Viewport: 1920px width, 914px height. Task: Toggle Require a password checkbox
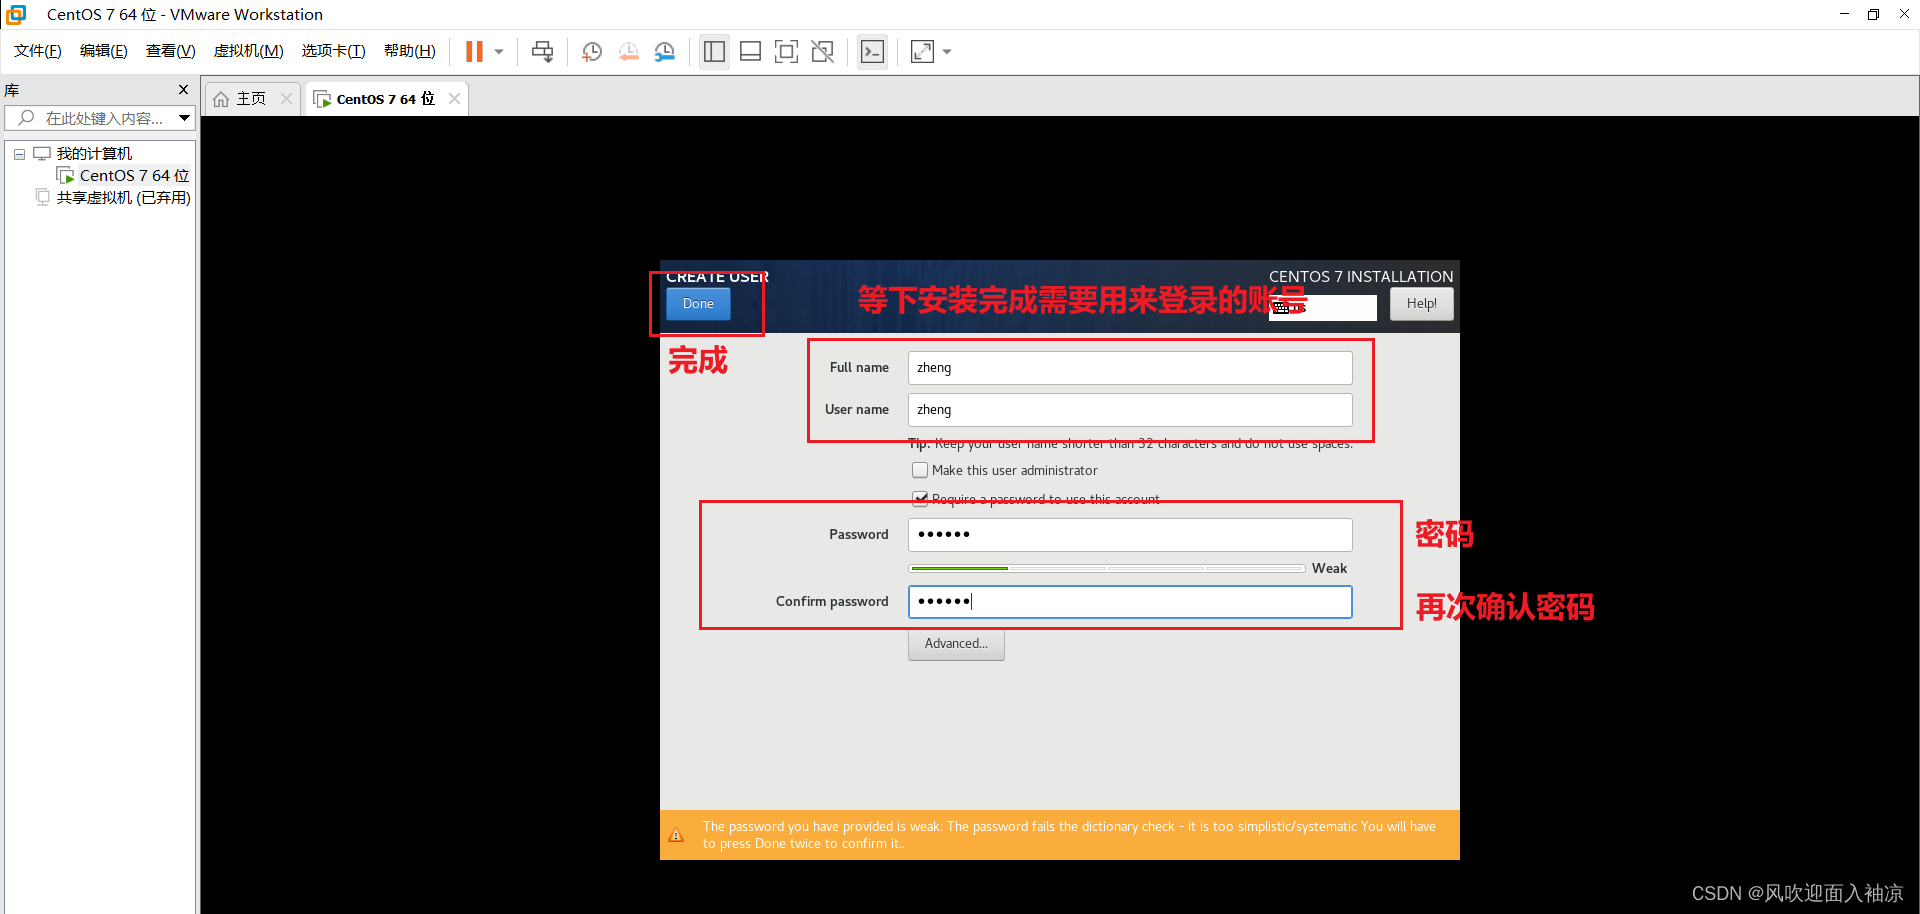pos(920,498)
